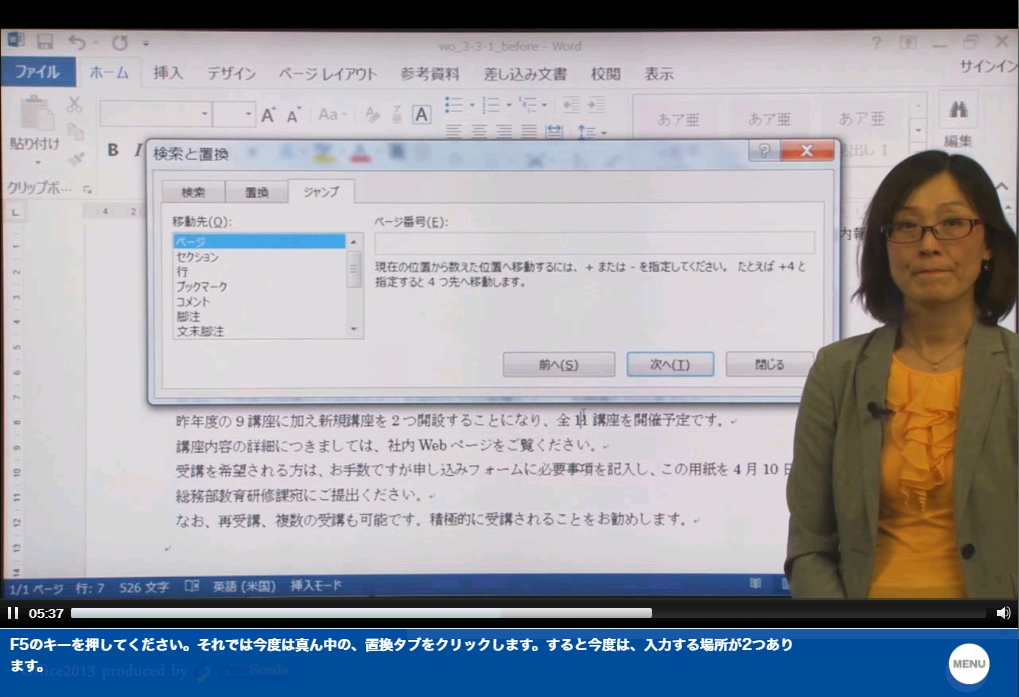This screenshot has width=1019, height=697.
Task: Open the クリップボー... dialog launcher
Action: pyautogui.click(x=87, y=190)
